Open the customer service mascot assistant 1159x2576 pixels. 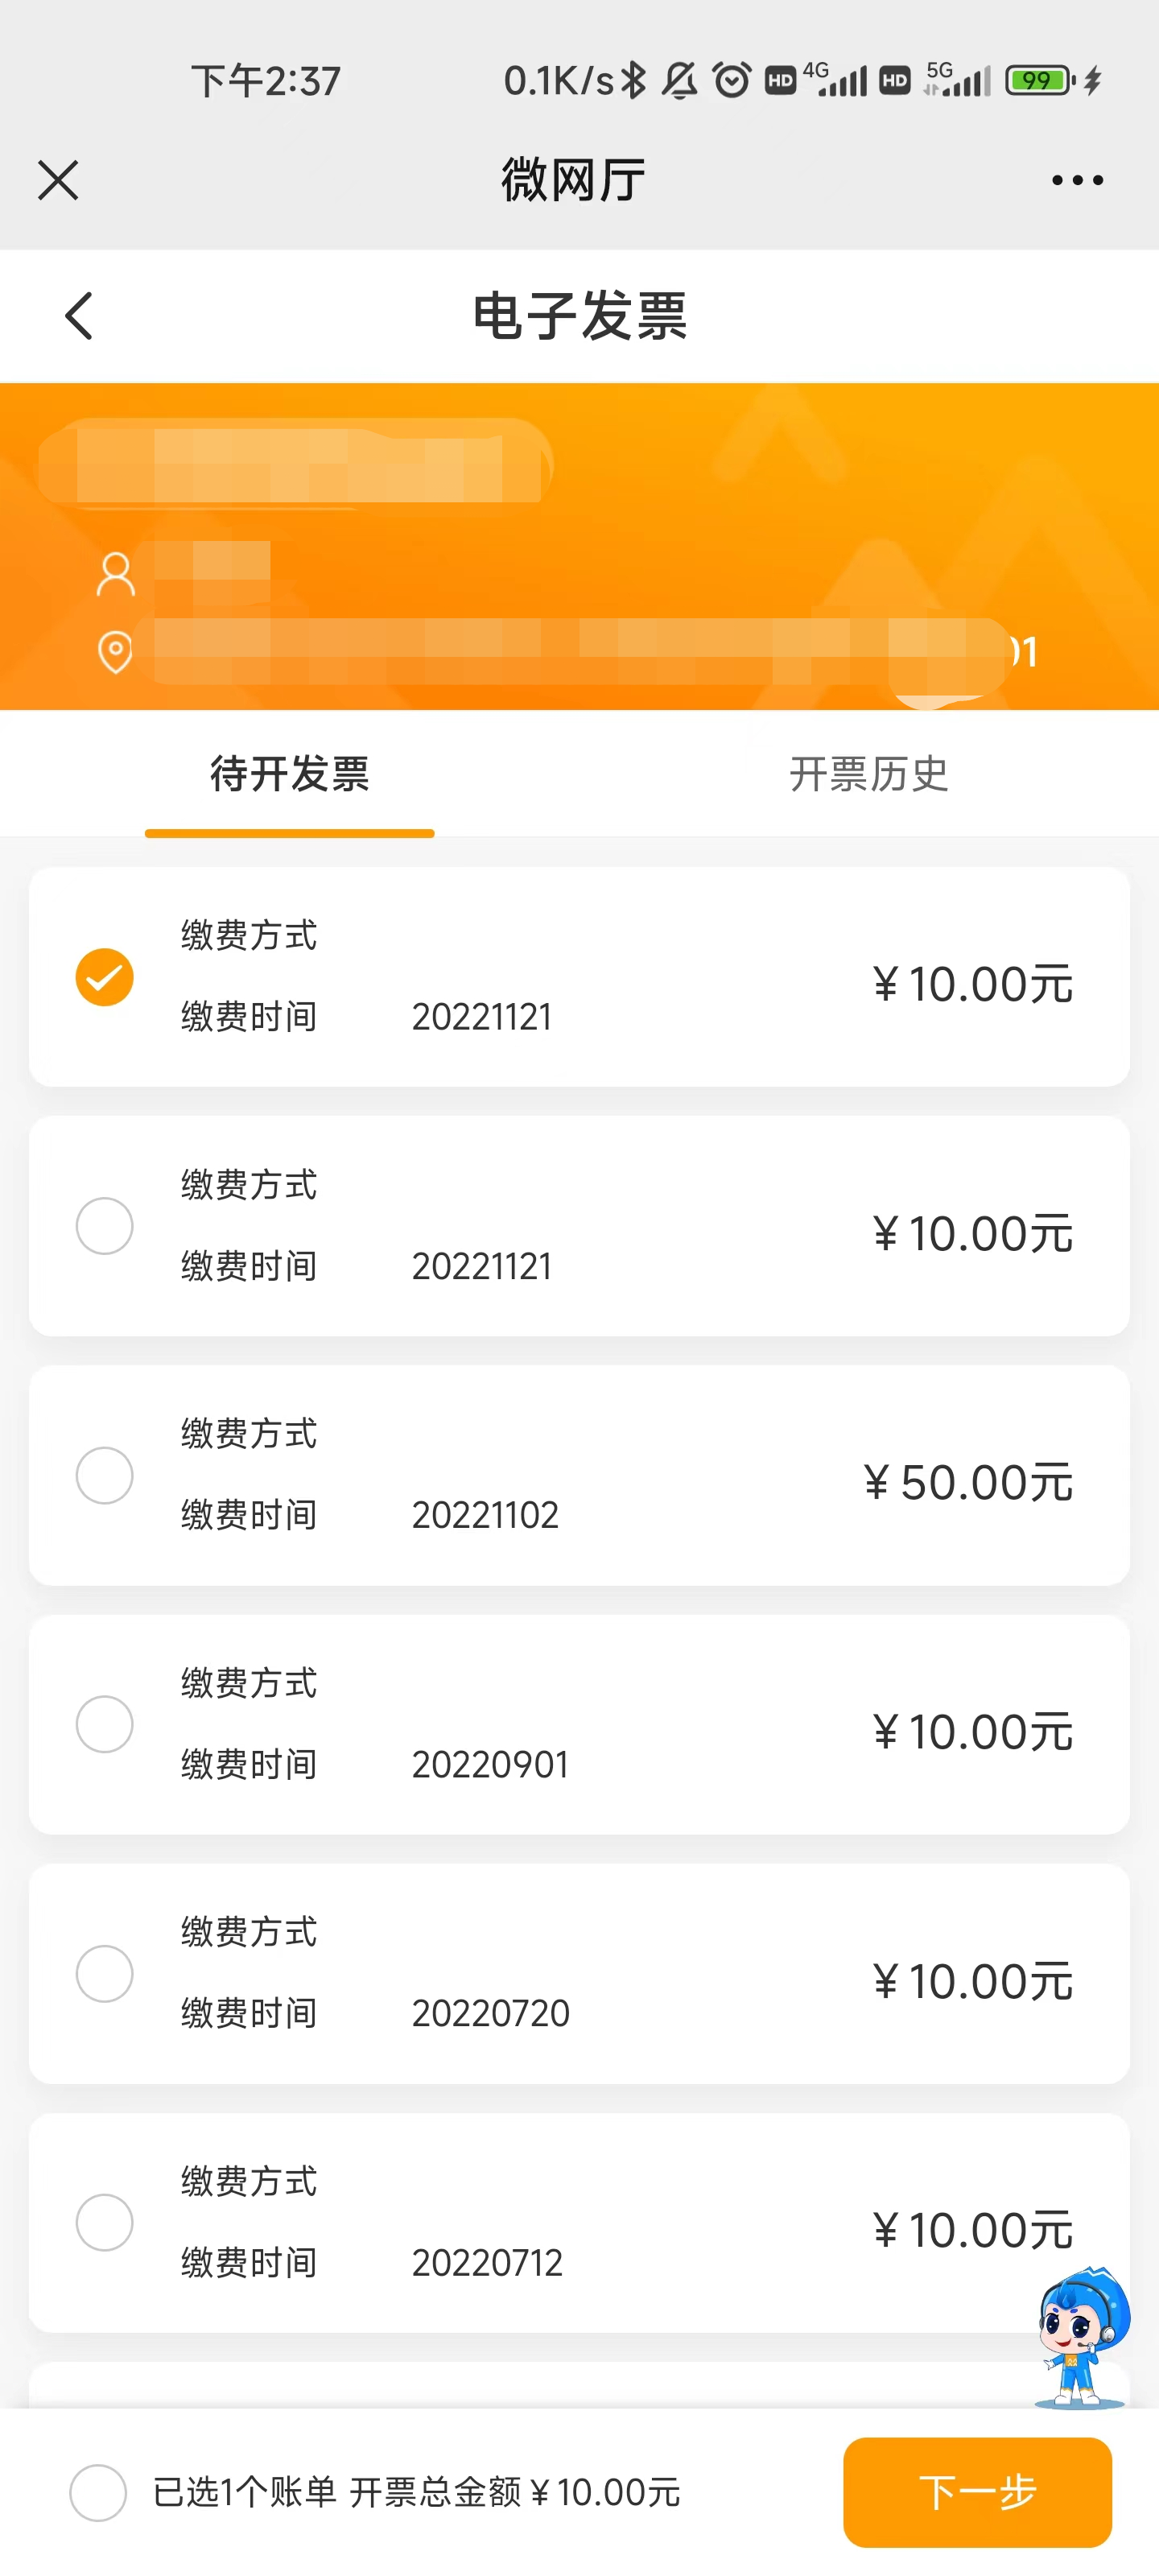[x=1083, y=2336]
